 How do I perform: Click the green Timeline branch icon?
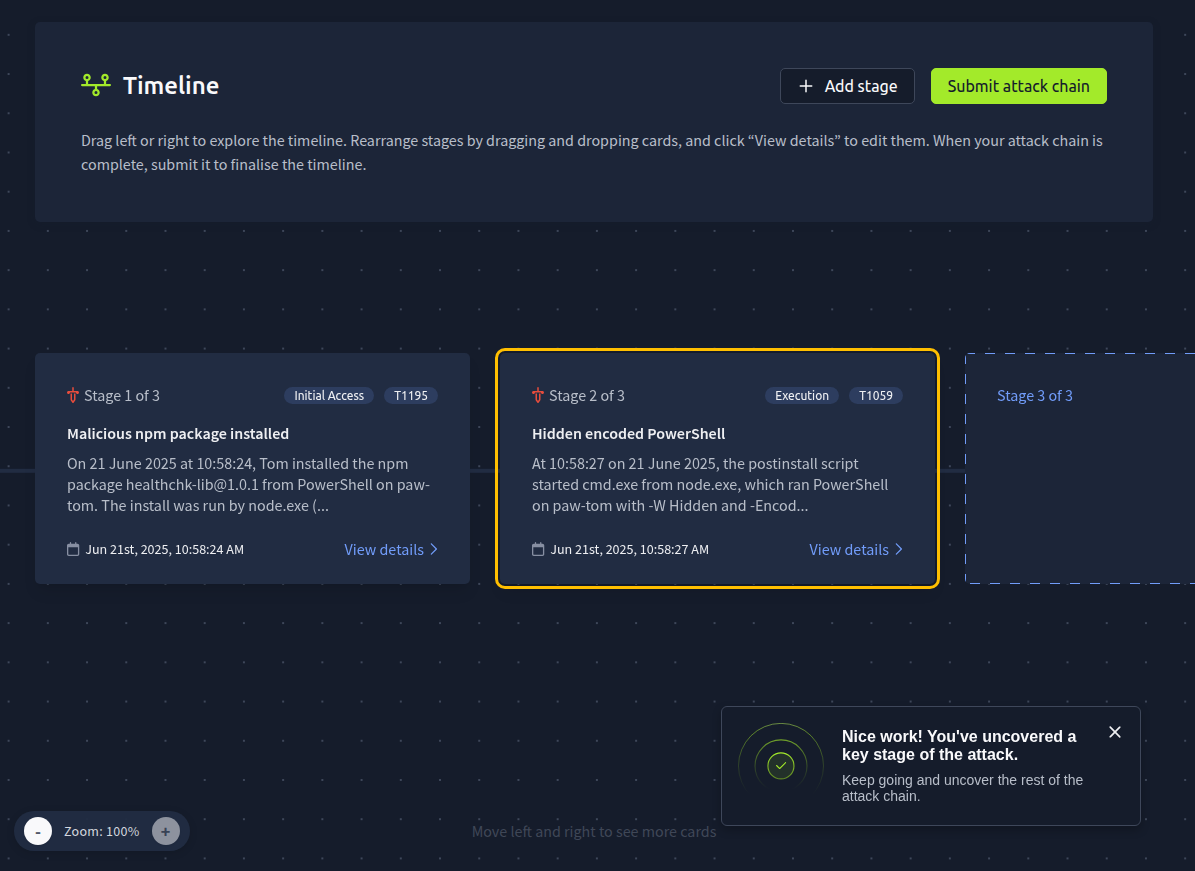coord(96,85)
